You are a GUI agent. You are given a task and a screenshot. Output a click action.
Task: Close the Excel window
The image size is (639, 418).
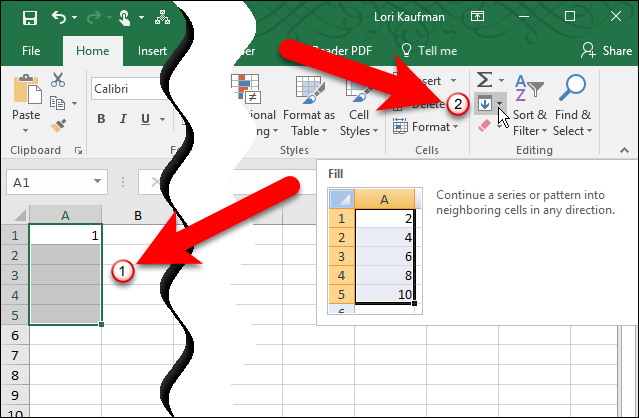tap(616, 16)
